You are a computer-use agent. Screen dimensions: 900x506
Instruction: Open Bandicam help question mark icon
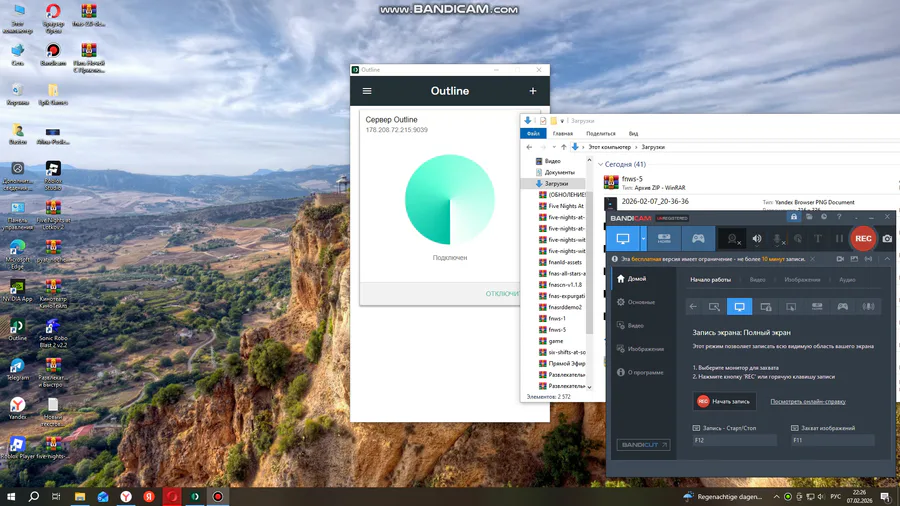(x=839, y=217)
